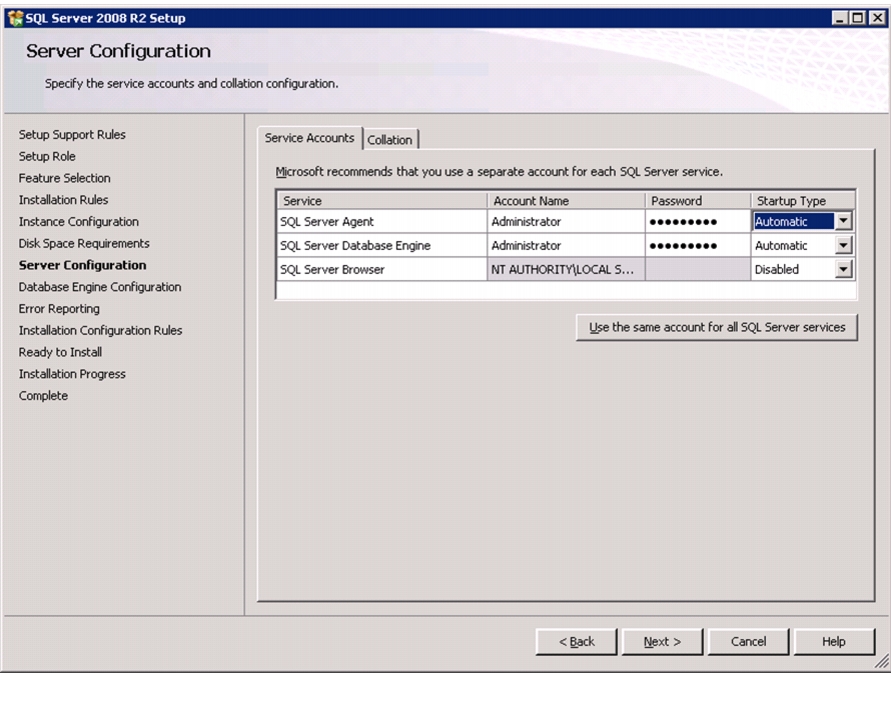
Task: Click Installation Rules in the step list
Action: (x=64, y=200)
